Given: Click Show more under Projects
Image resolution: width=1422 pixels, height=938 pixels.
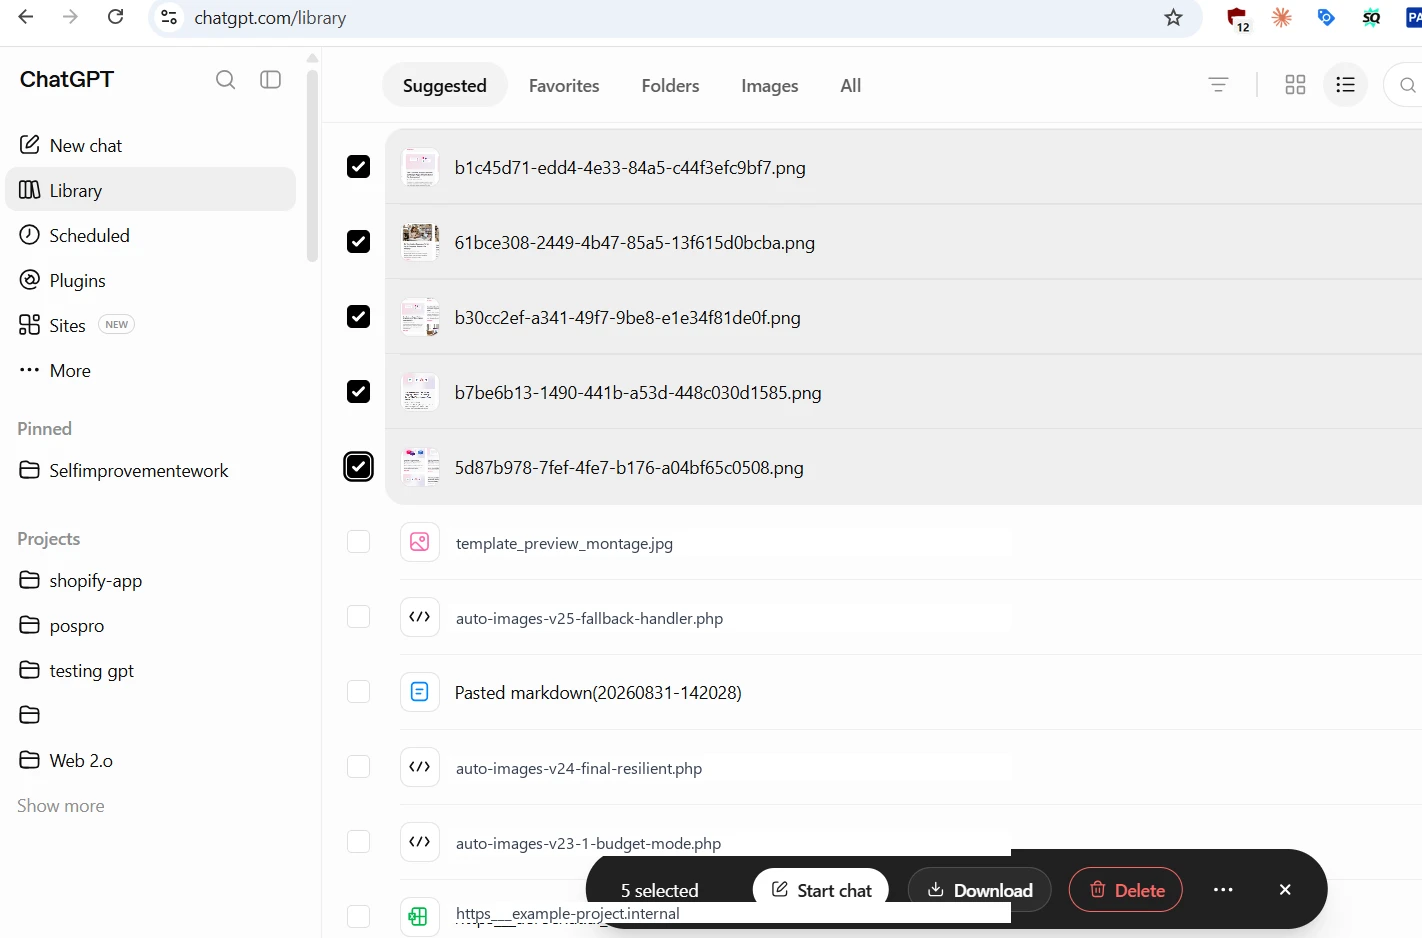Looking at the screenshot, I should [x=61, y=806].
